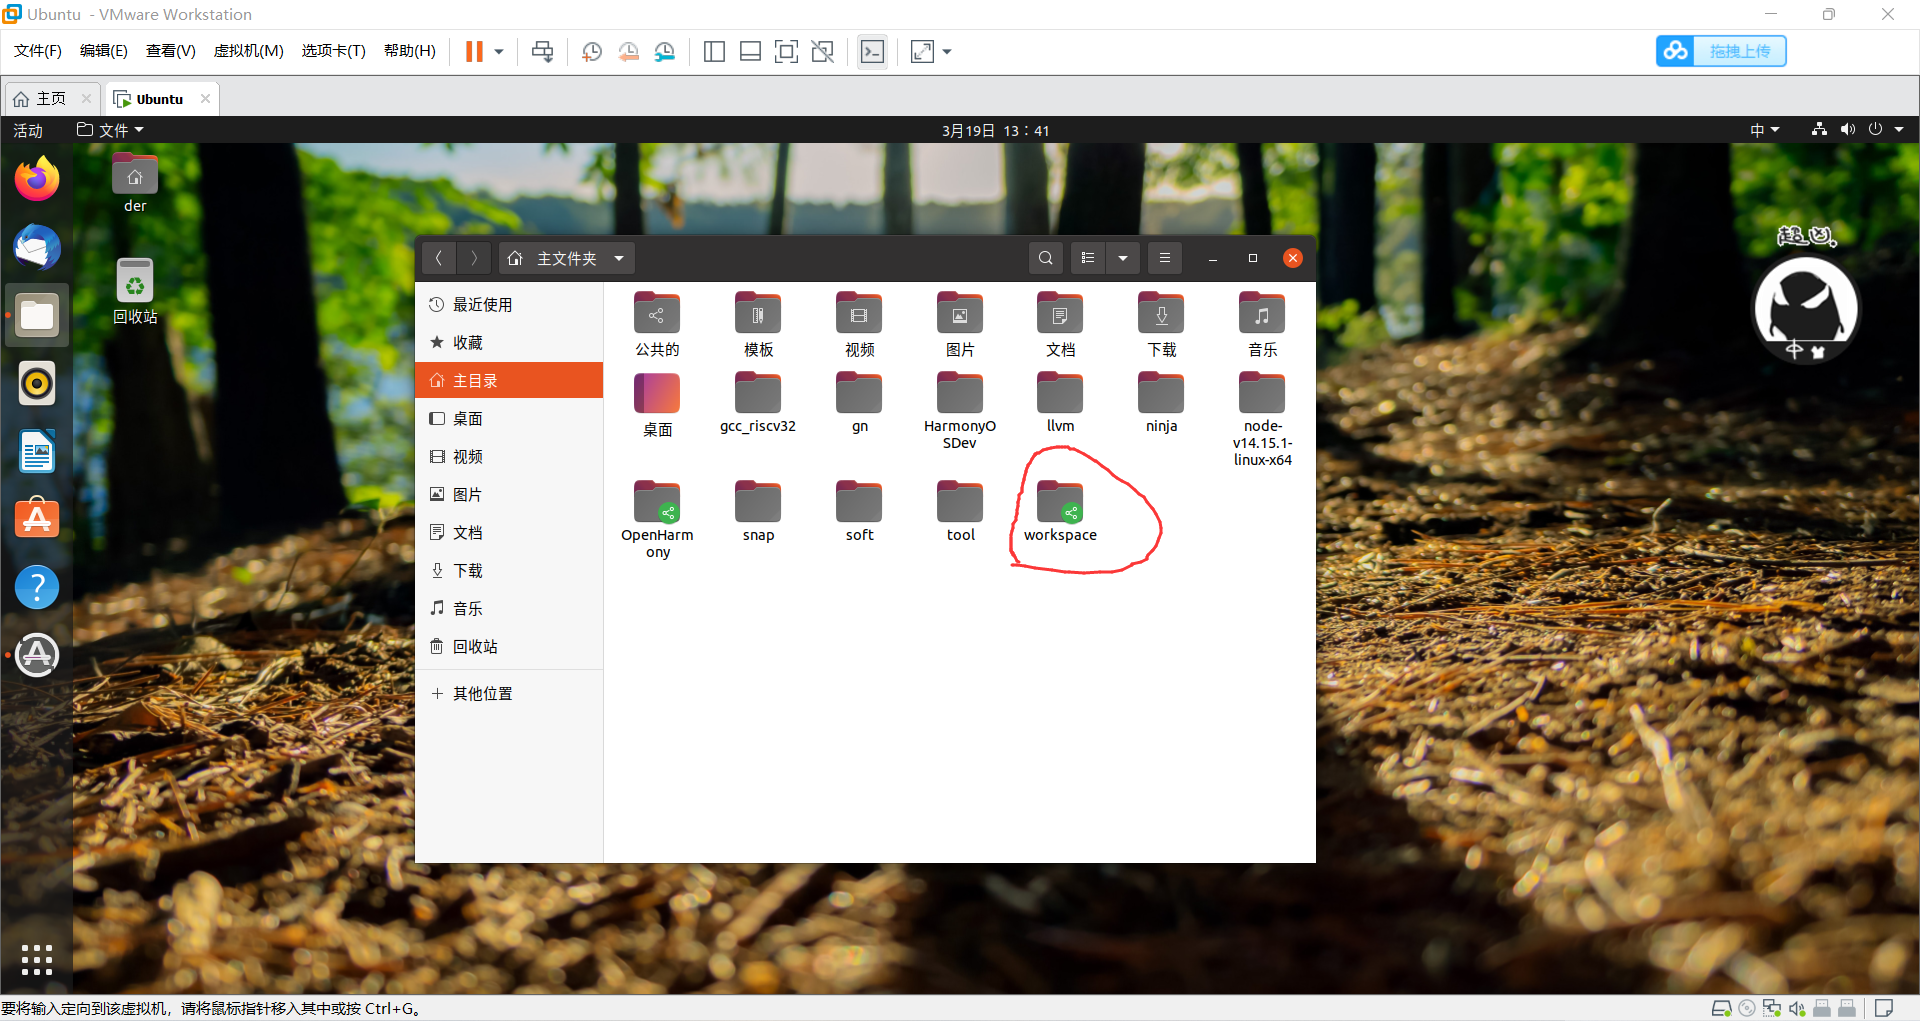Open the clock 3月19日 13:41
Viewport: 1920px width, 1021px height.
tap(995, 130)
